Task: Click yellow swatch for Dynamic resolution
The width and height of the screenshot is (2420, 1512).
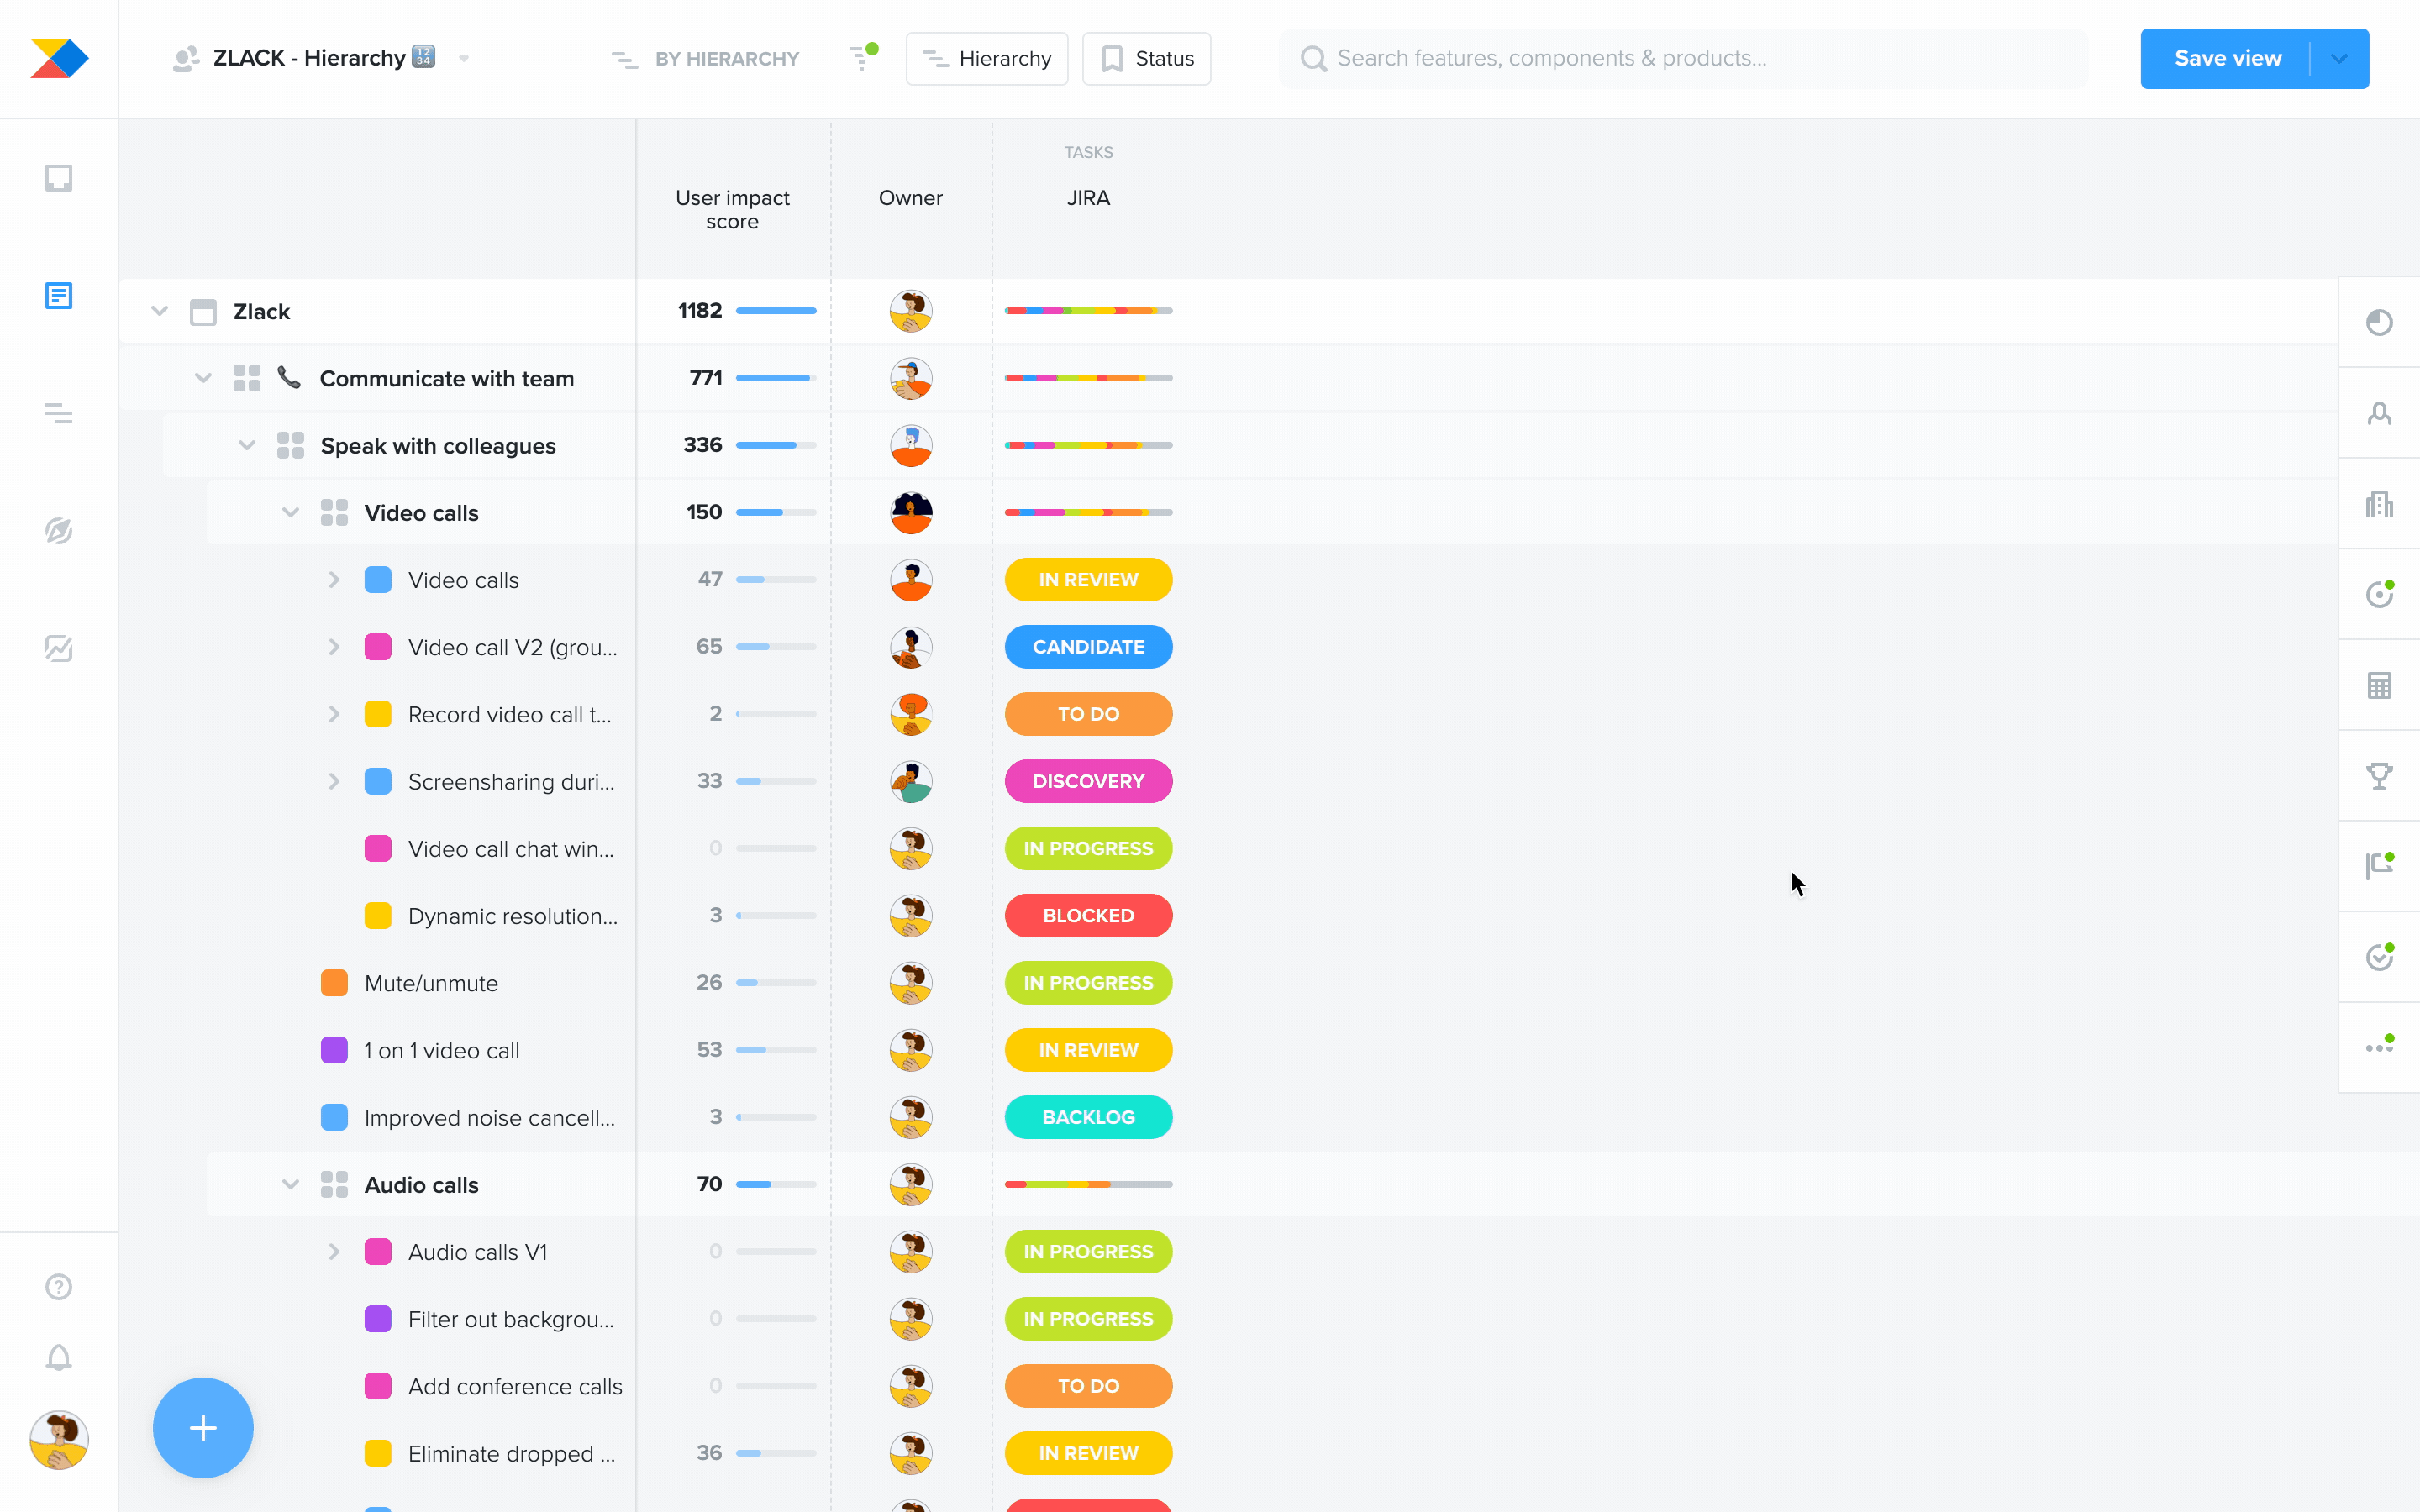Action: (378, 916)
